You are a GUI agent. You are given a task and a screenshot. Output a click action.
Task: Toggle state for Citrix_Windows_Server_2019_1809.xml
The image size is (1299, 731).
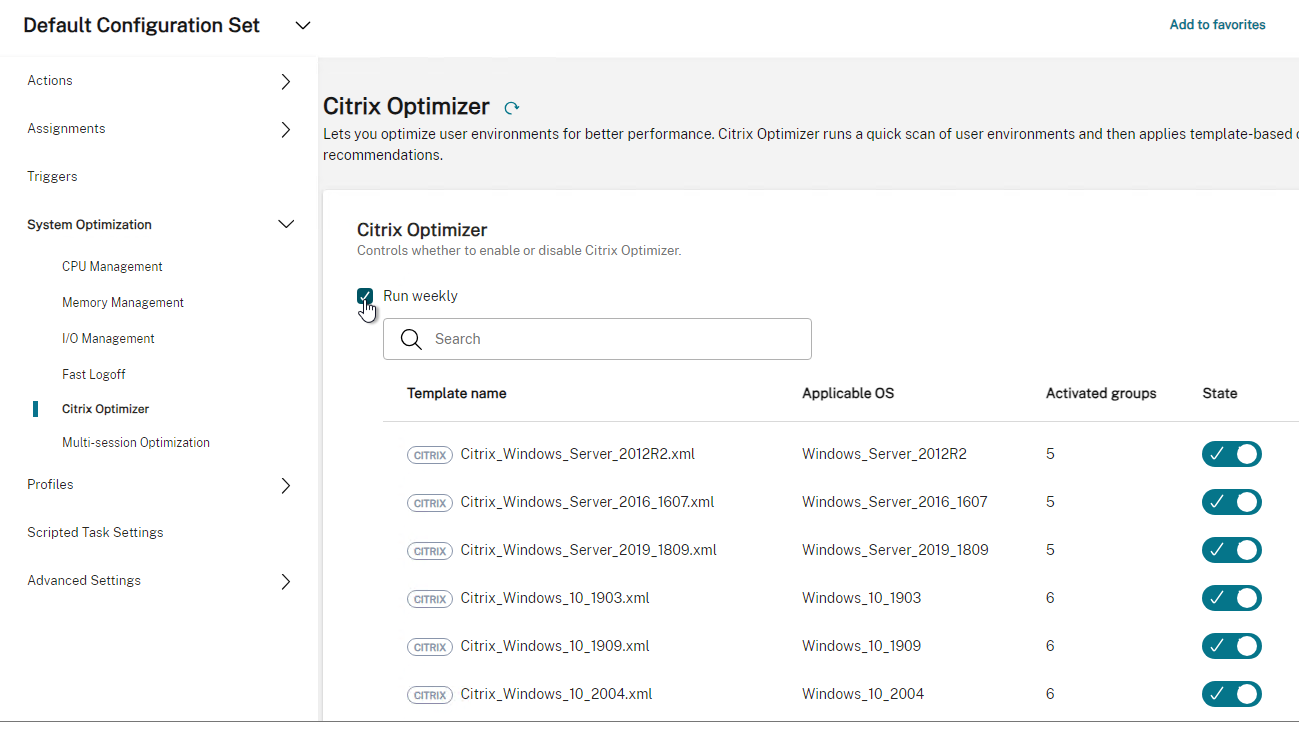(1232, 550)
